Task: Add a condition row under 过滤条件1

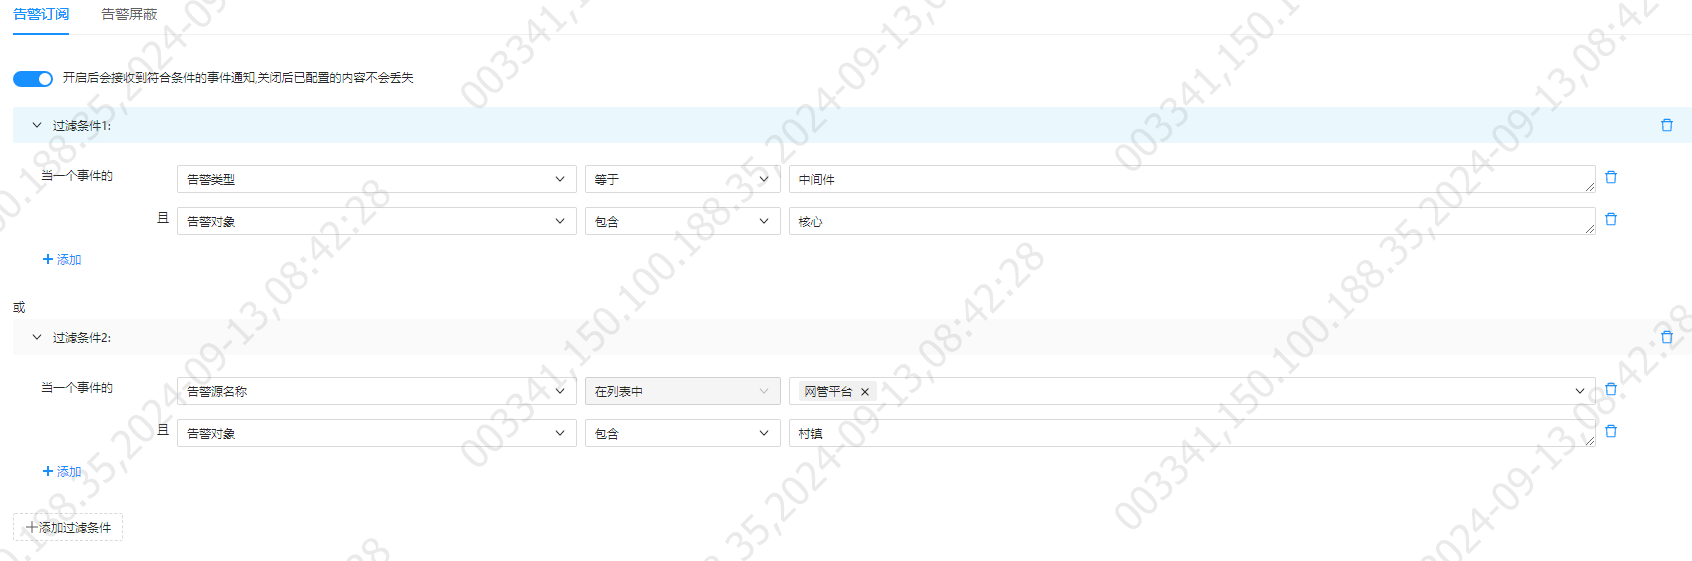Action: coord(62,259)
